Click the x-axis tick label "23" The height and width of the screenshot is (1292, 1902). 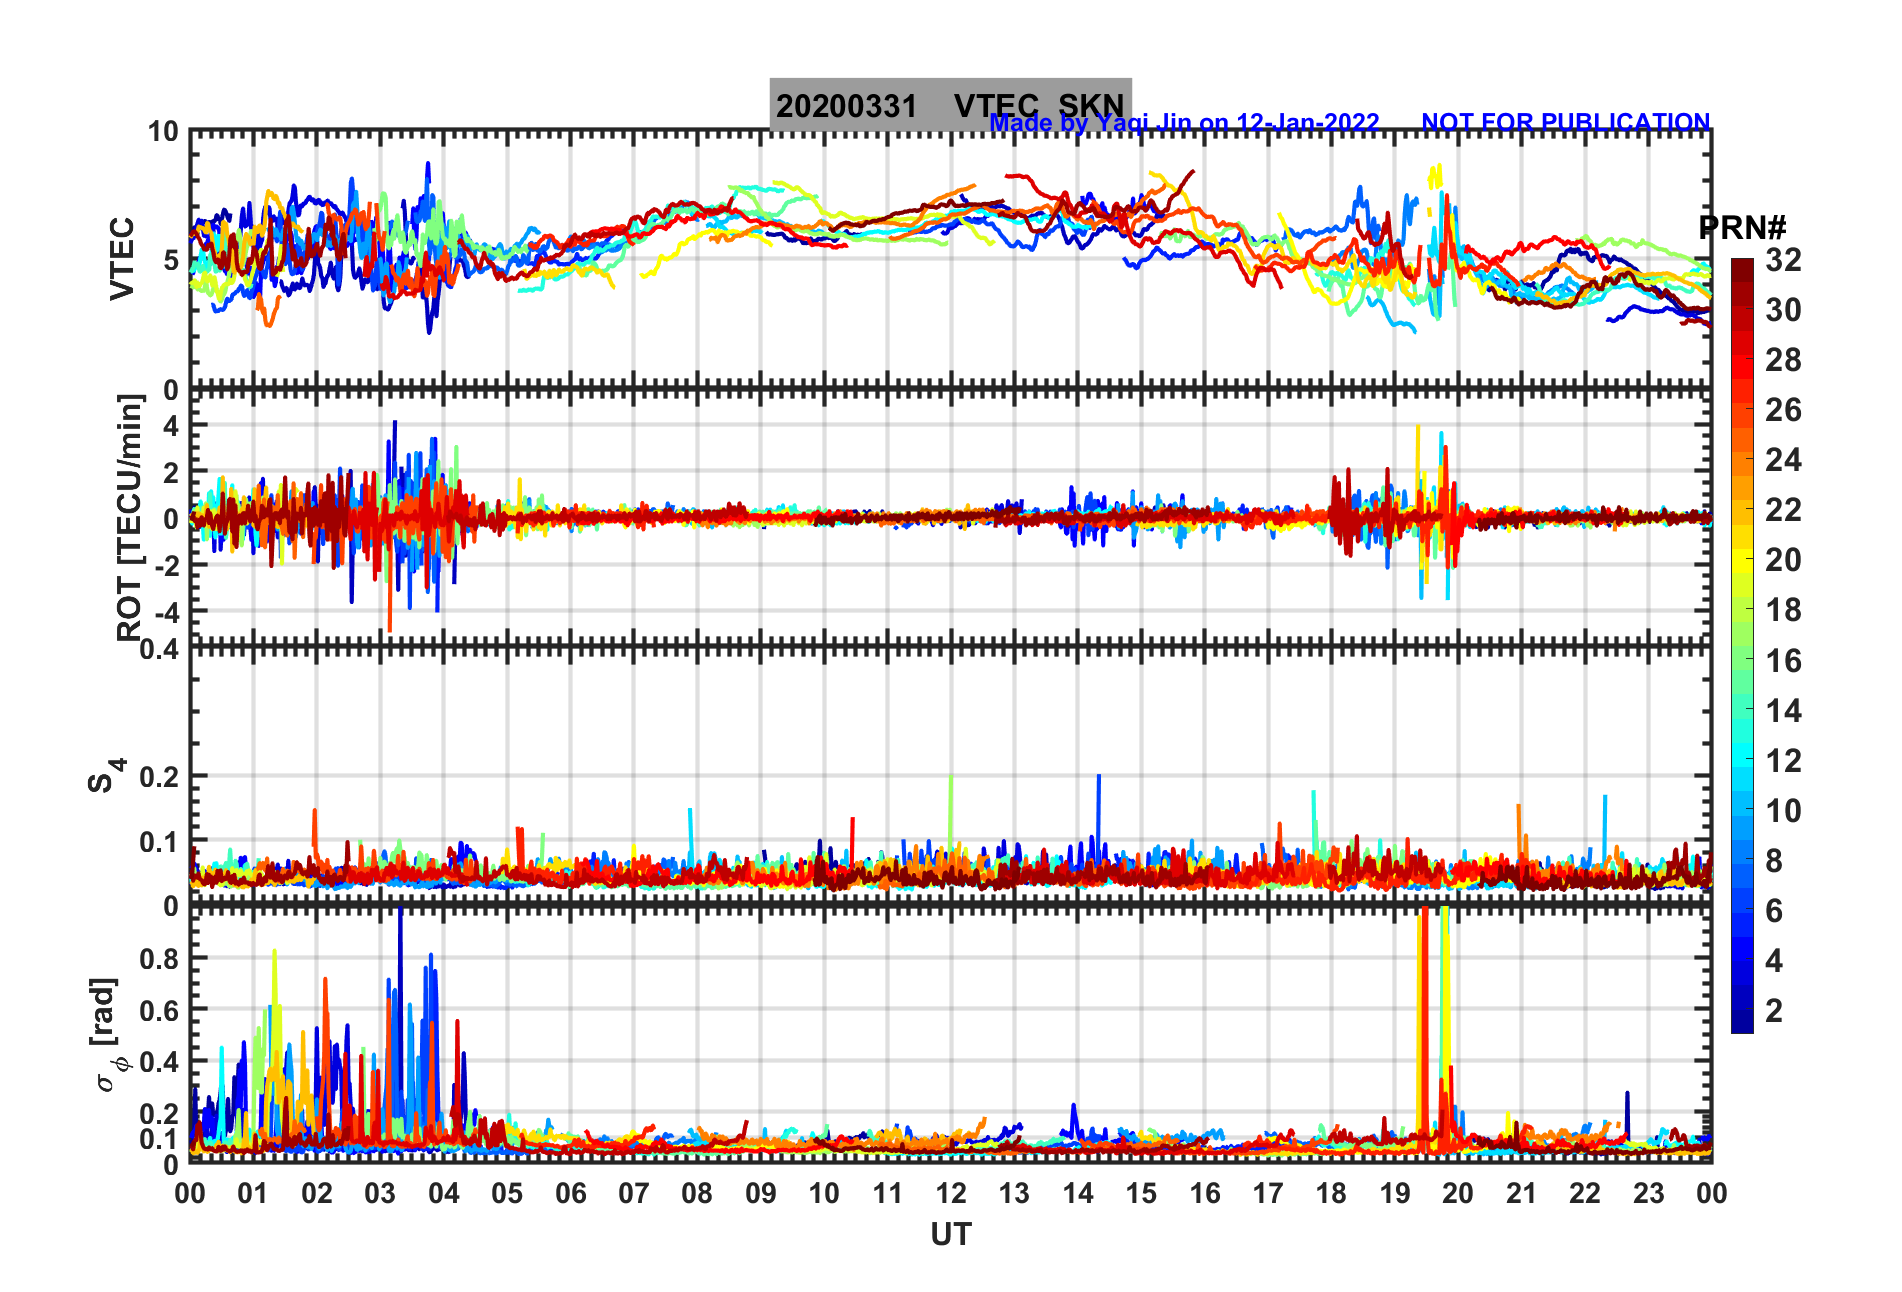[1648, 1193]
